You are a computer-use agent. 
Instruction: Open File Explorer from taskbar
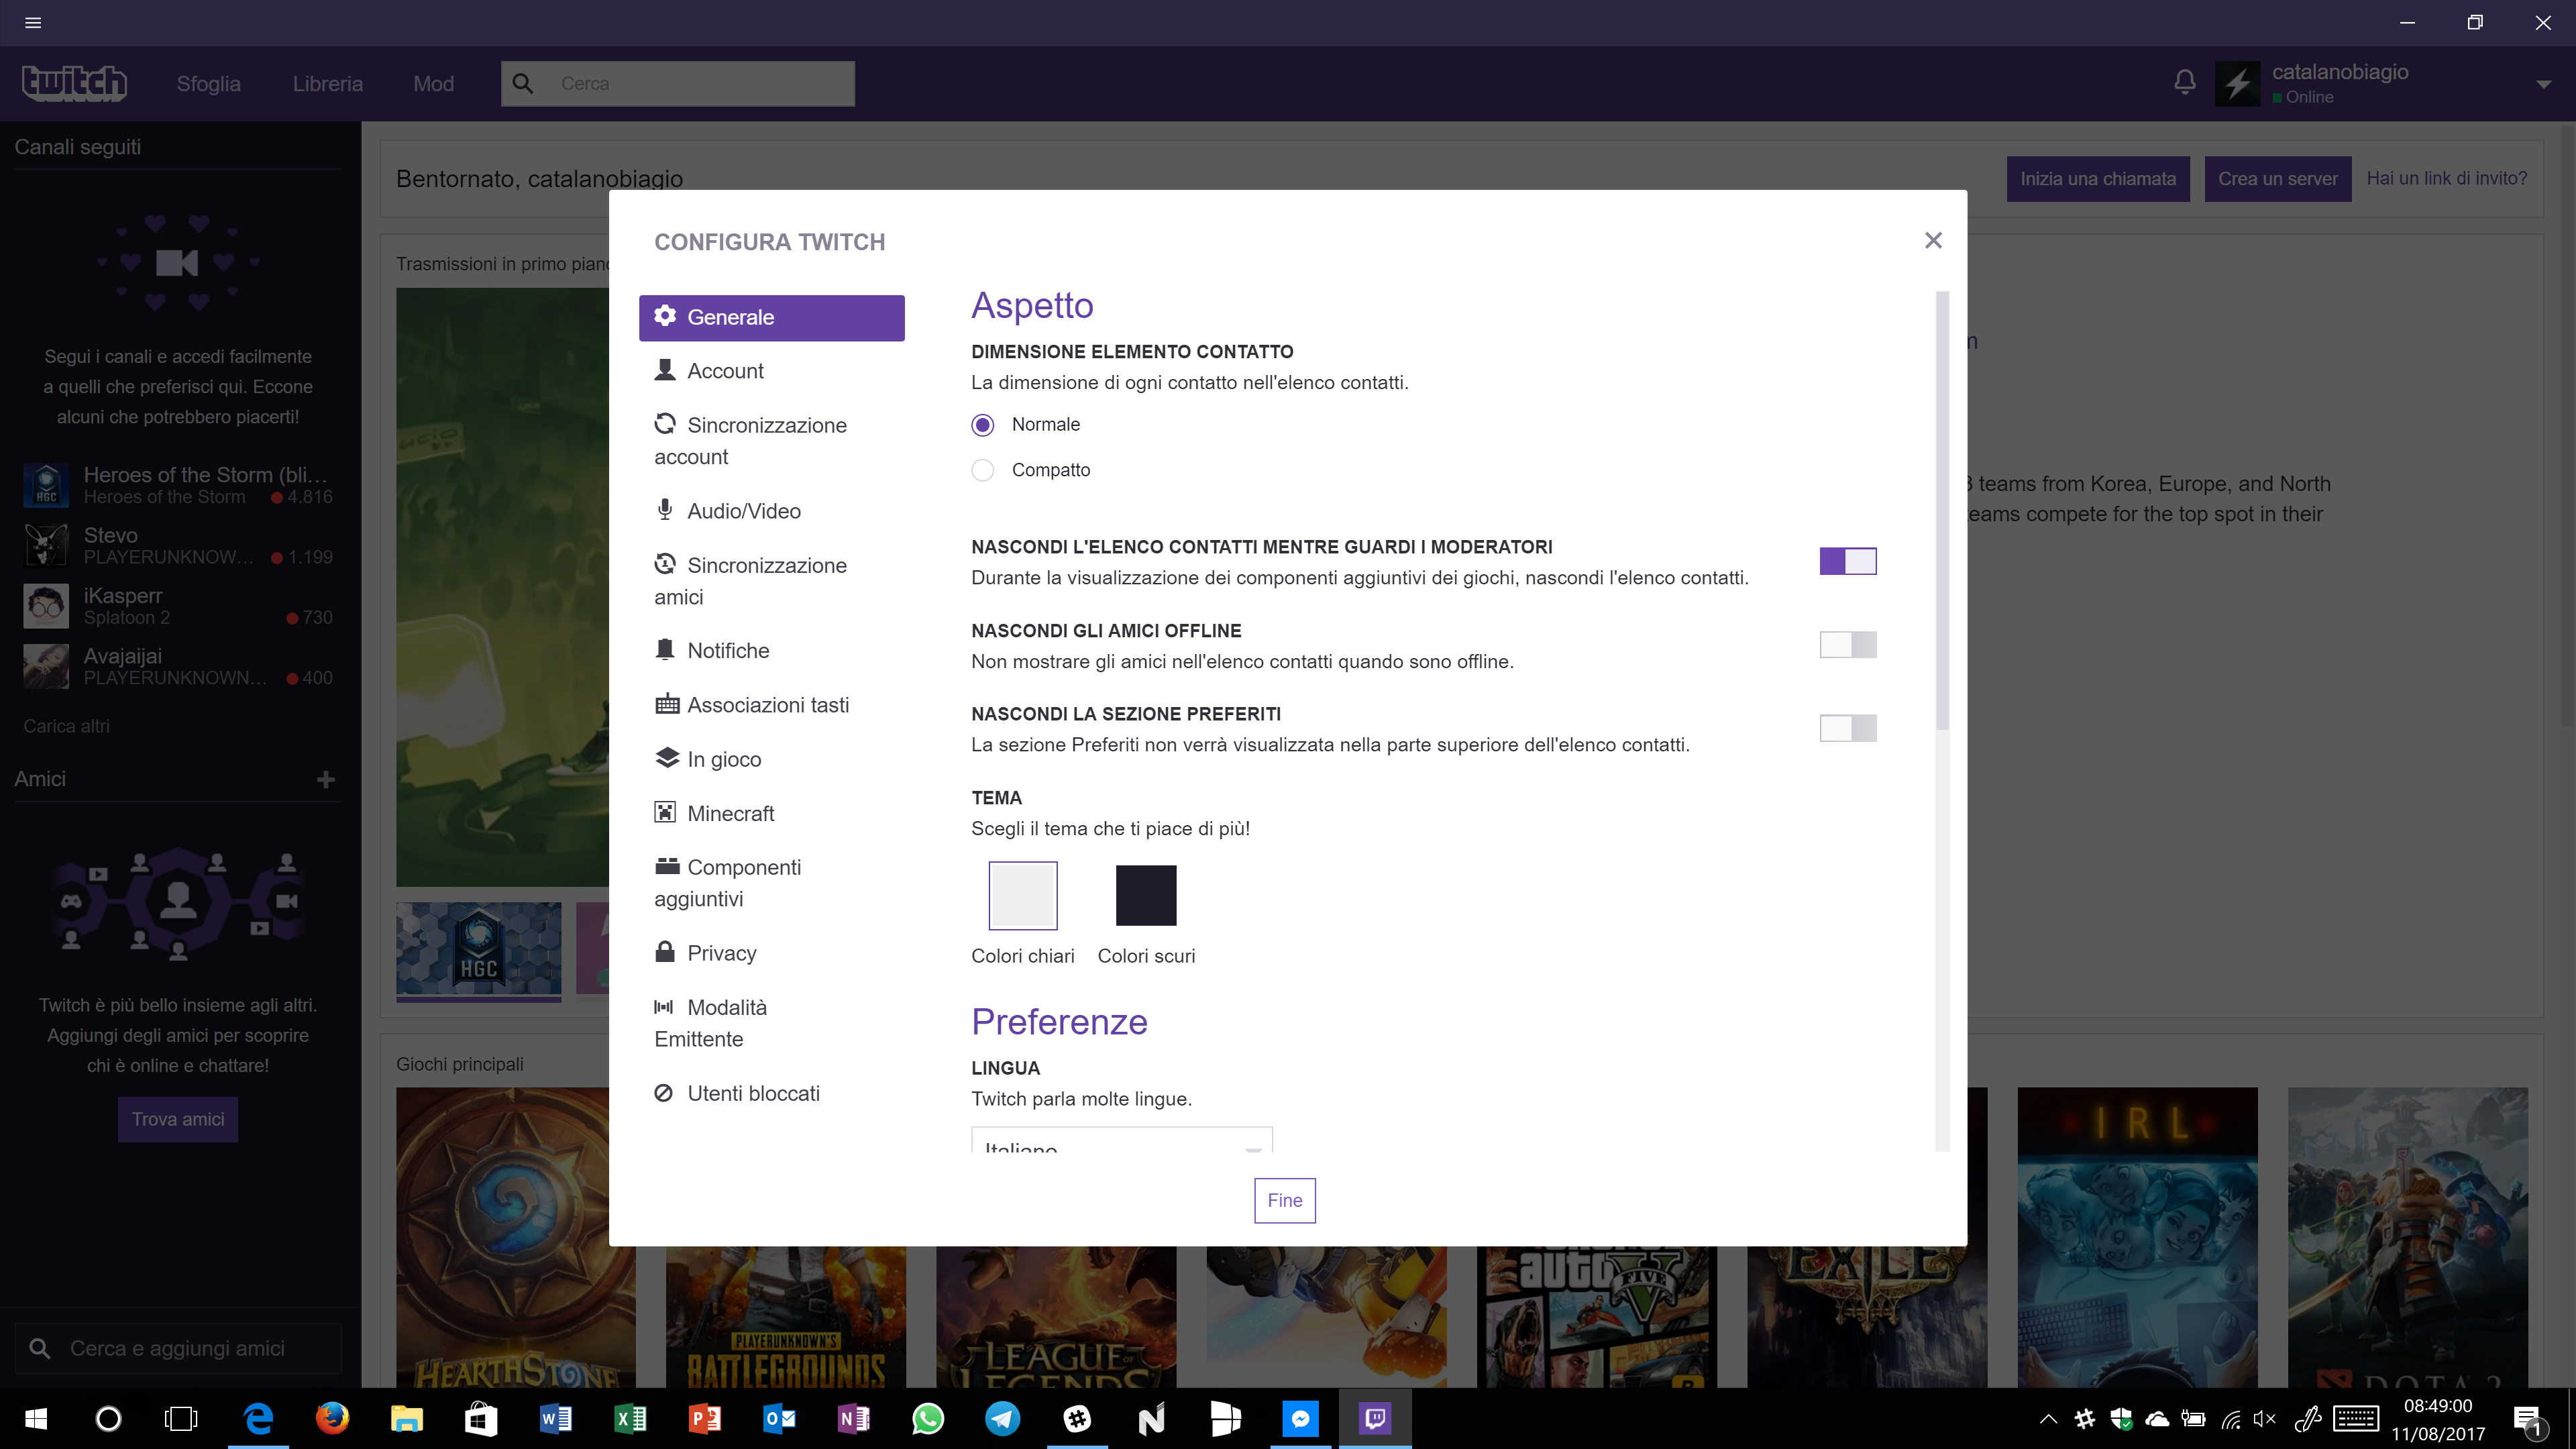coord(406,1418)
